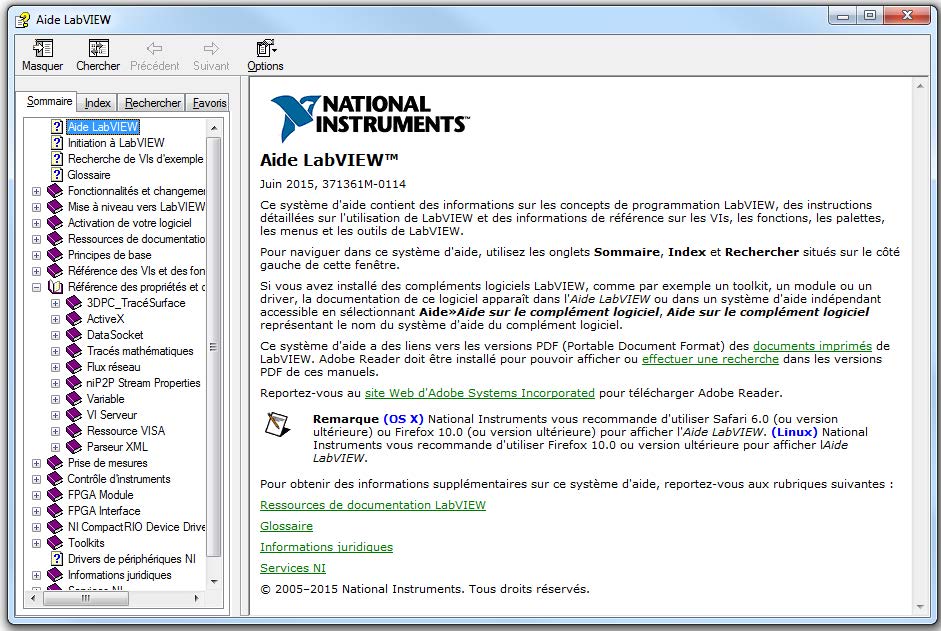Image resolution: width=941 pixels, height=631 pixels.
Task: Click the page icon beside Glossaire in tree
Action: (x=57, y=175)
